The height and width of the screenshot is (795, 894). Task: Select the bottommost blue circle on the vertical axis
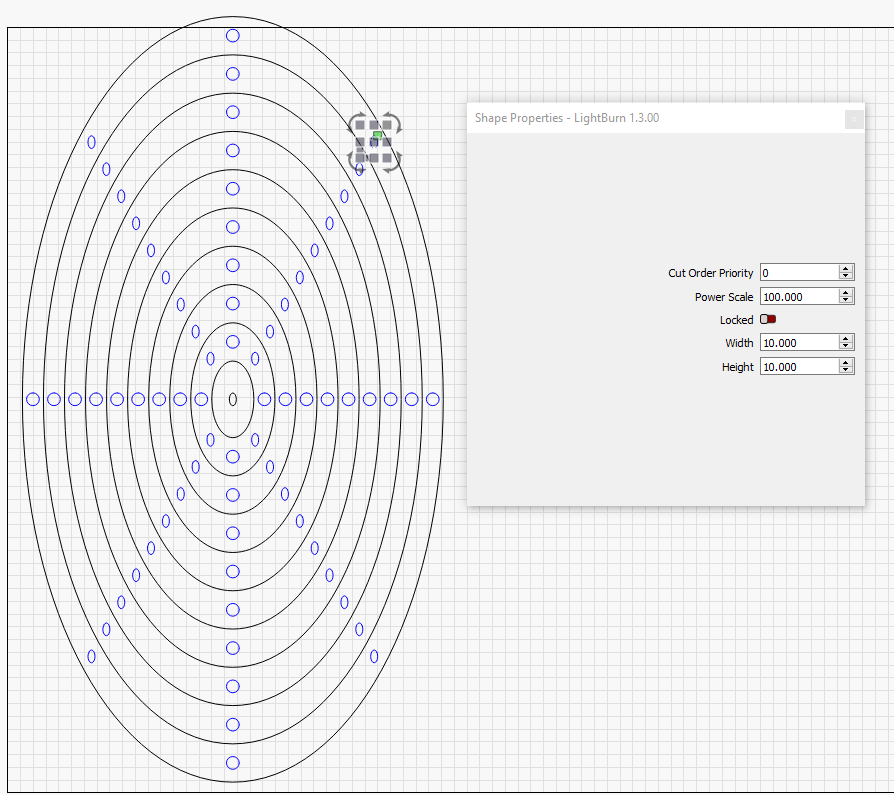[x=233, y=762]
